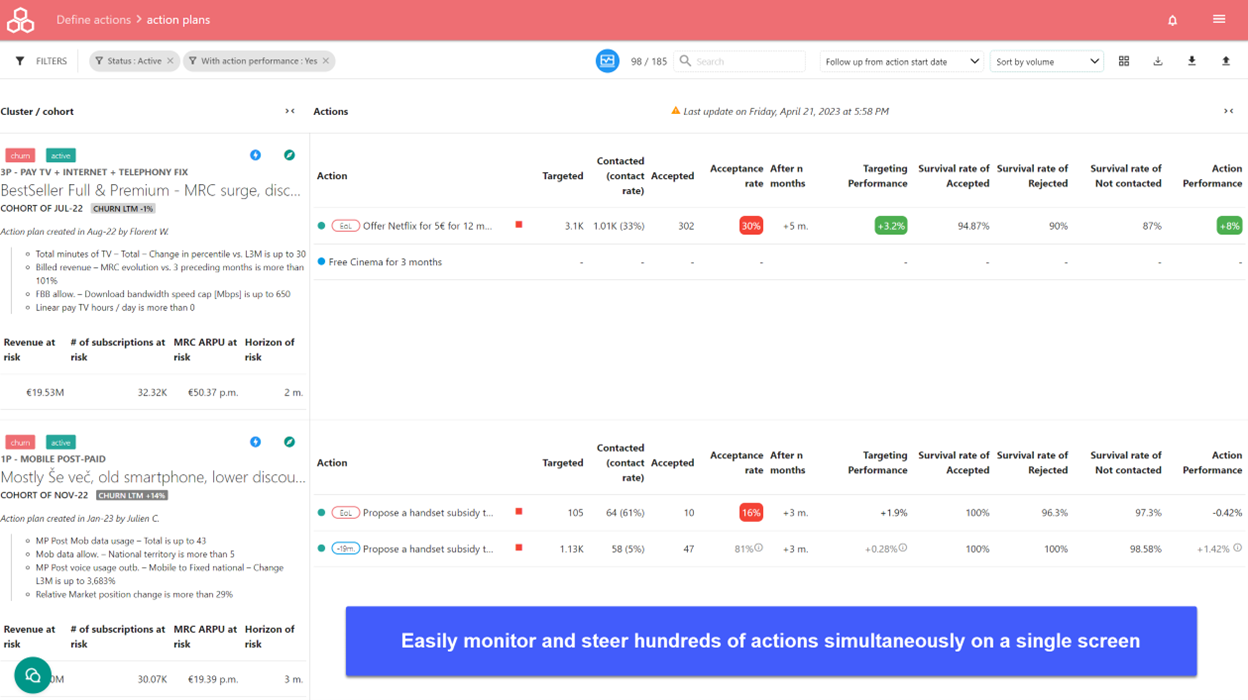Open the FILTERS button
Image resolution: width=1248 pixels, height=700 pixels.
tap(40, 61)
